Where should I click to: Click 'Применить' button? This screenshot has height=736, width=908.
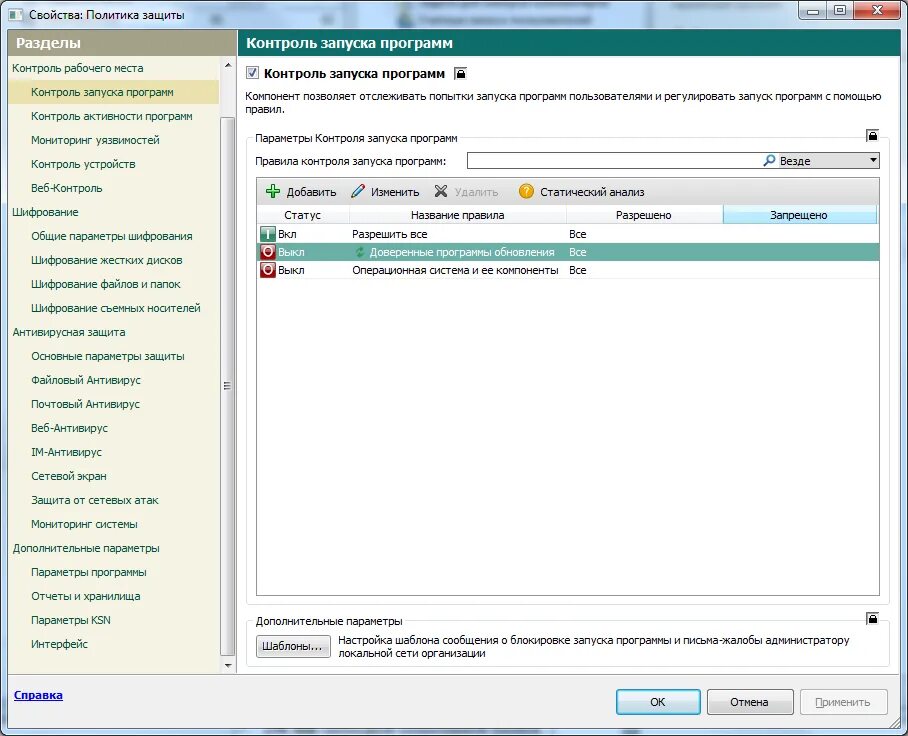[843, 702]
